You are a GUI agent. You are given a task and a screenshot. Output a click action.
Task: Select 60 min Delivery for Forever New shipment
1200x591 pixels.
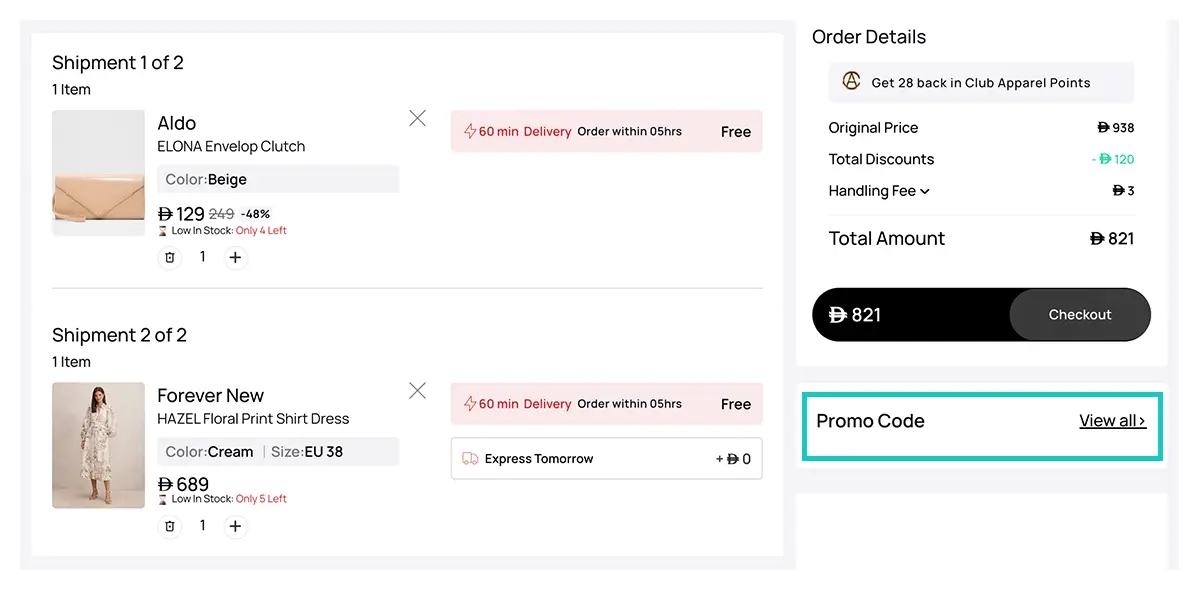pos(606,404)
